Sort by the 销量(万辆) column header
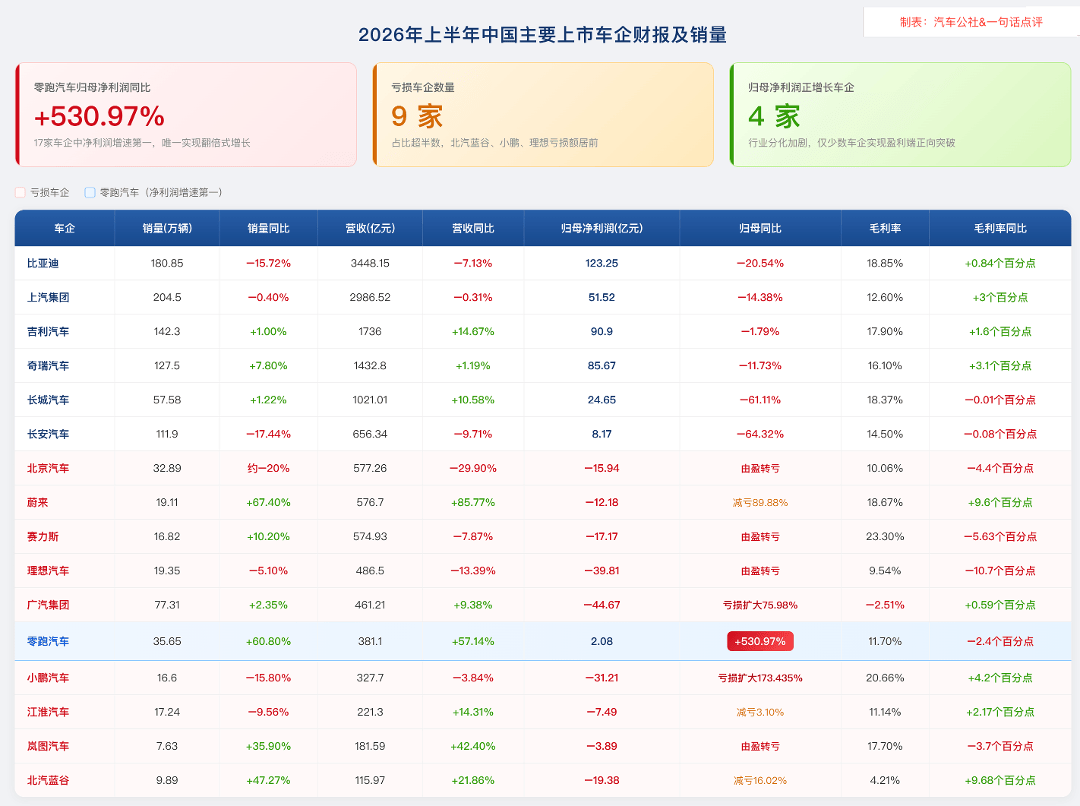1080x806 pixels. click(167, 228)
